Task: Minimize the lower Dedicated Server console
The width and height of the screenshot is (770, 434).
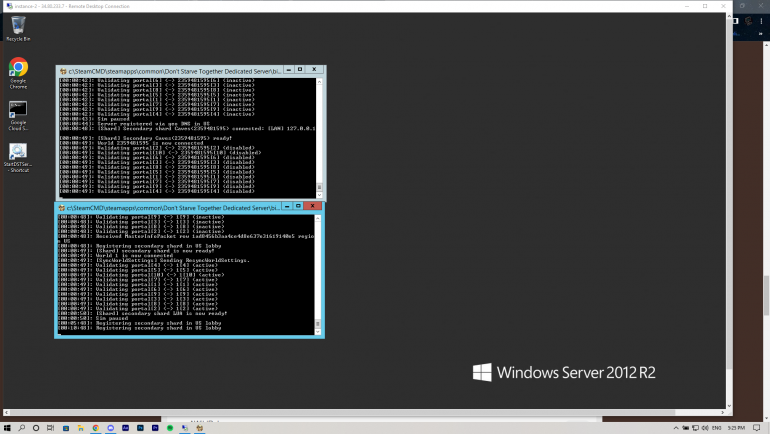Action: pos(287,206)
